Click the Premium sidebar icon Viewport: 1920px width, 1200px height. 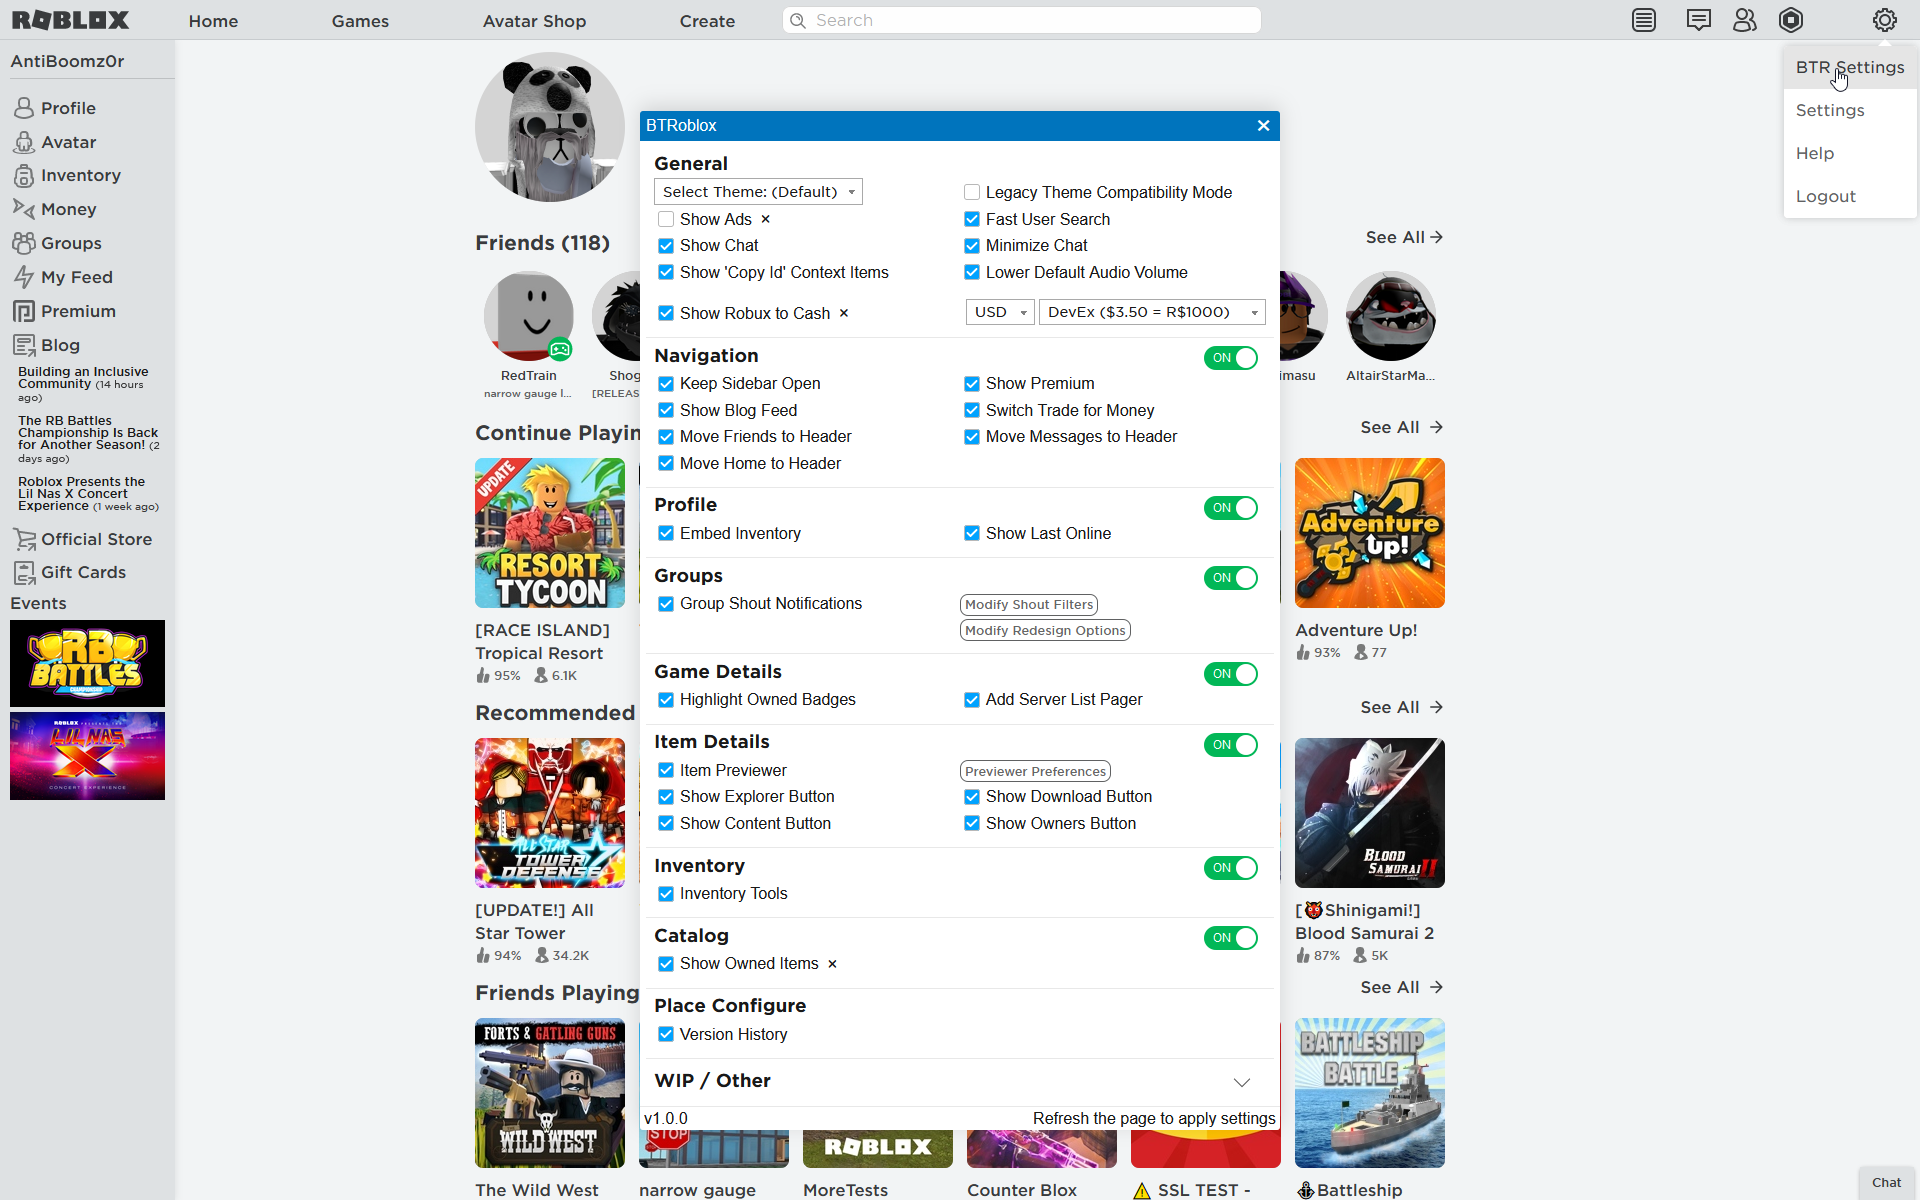(23, 310)
